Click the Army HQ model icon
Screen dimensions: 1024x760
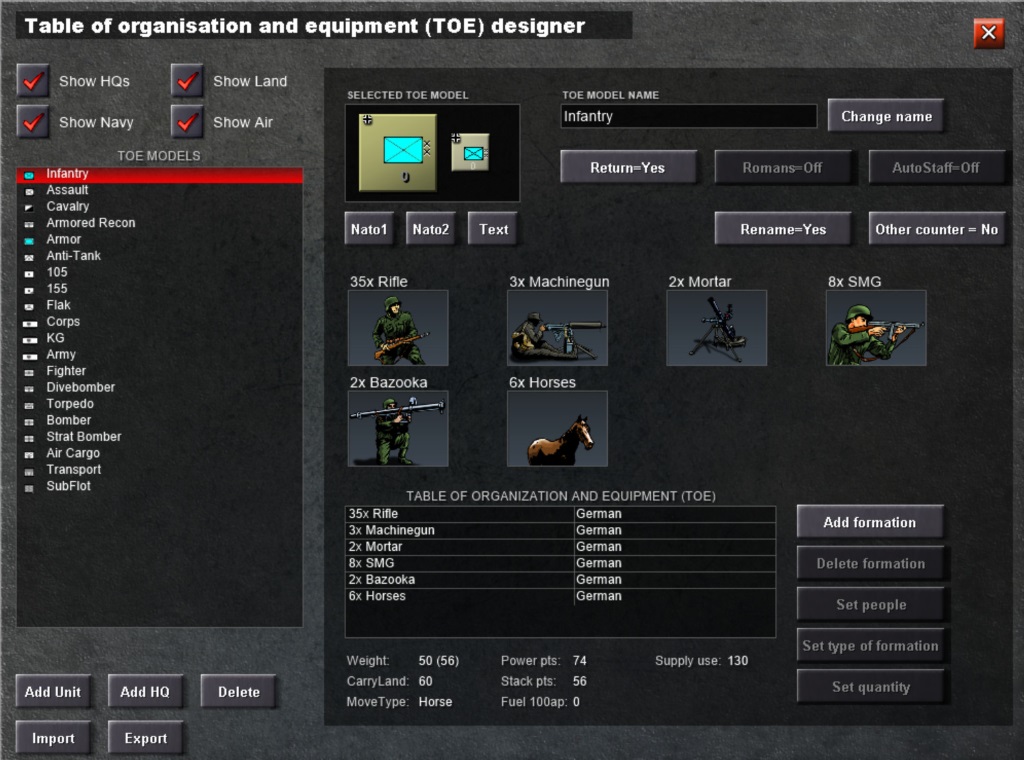pos(30,356)
